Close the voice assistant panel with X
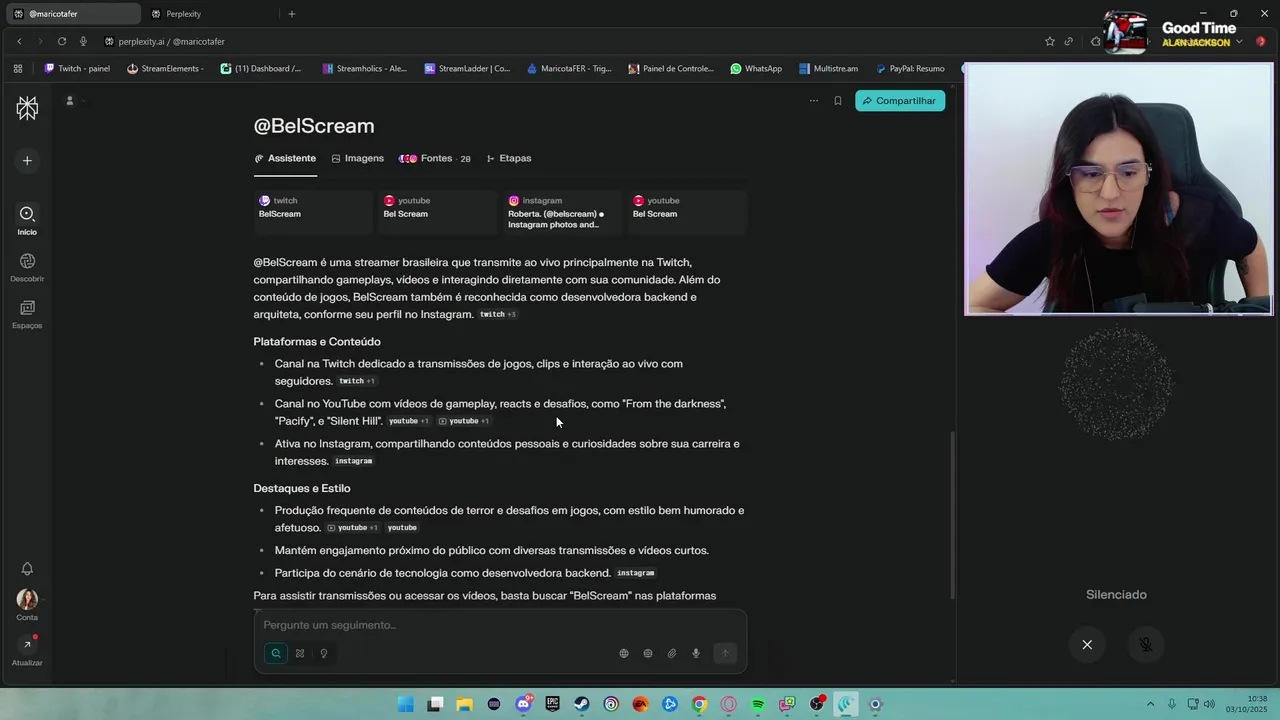Image resolution: width=1280 pixels, height=720 pixels. [x=1087, y=645]
